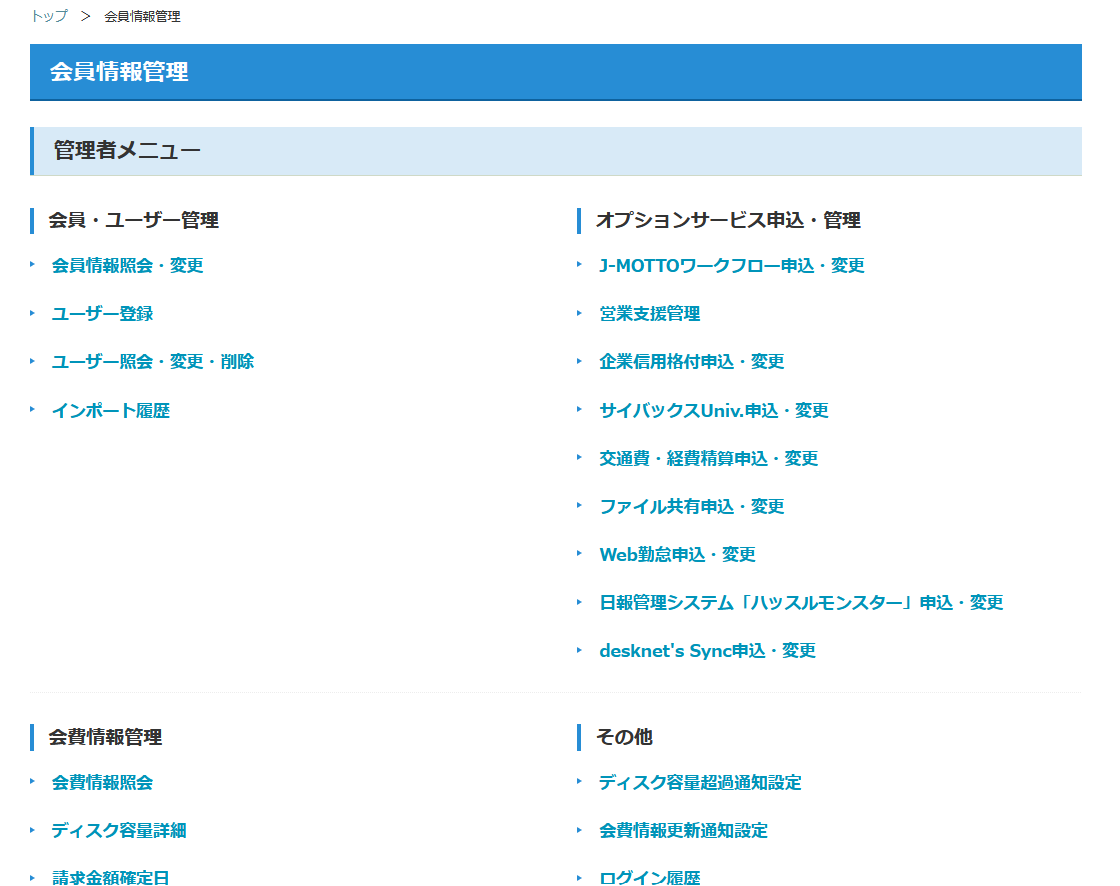The height and width of the screenshot is (886, 1120).
Task: Open Web勤怠申込・変更
Action: (678, 554)
